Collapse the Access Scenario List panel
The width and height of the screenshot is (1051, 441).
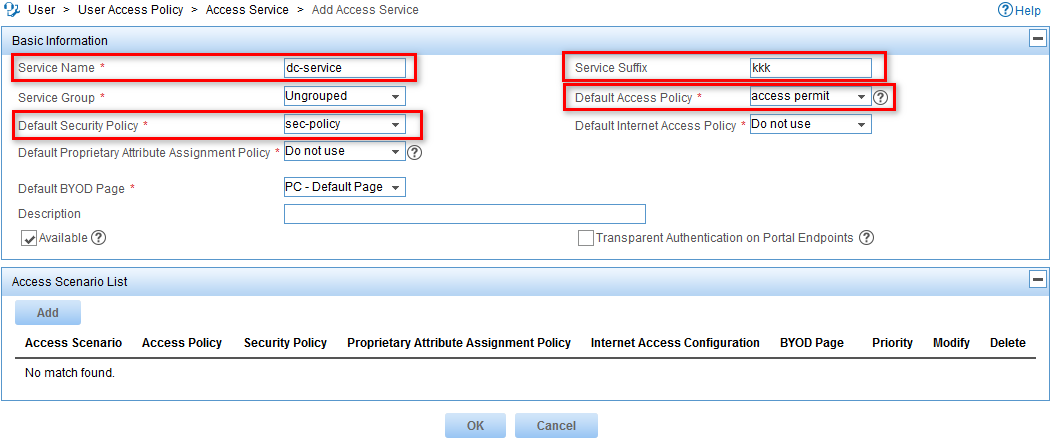tap(1037, 280)
